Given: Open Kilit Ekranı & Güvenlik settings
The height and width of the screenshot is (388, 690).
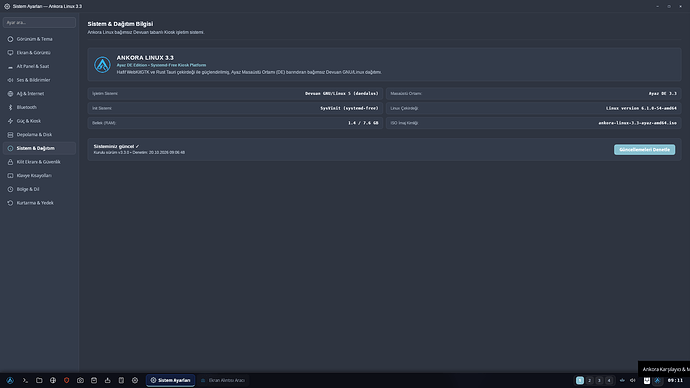Looking at the screenshot, I should pos(39,162).
